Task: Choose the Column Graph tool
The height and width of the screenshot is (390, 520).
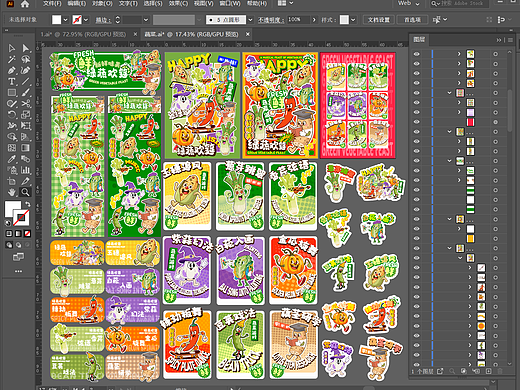Action: (x=26, y=170)
